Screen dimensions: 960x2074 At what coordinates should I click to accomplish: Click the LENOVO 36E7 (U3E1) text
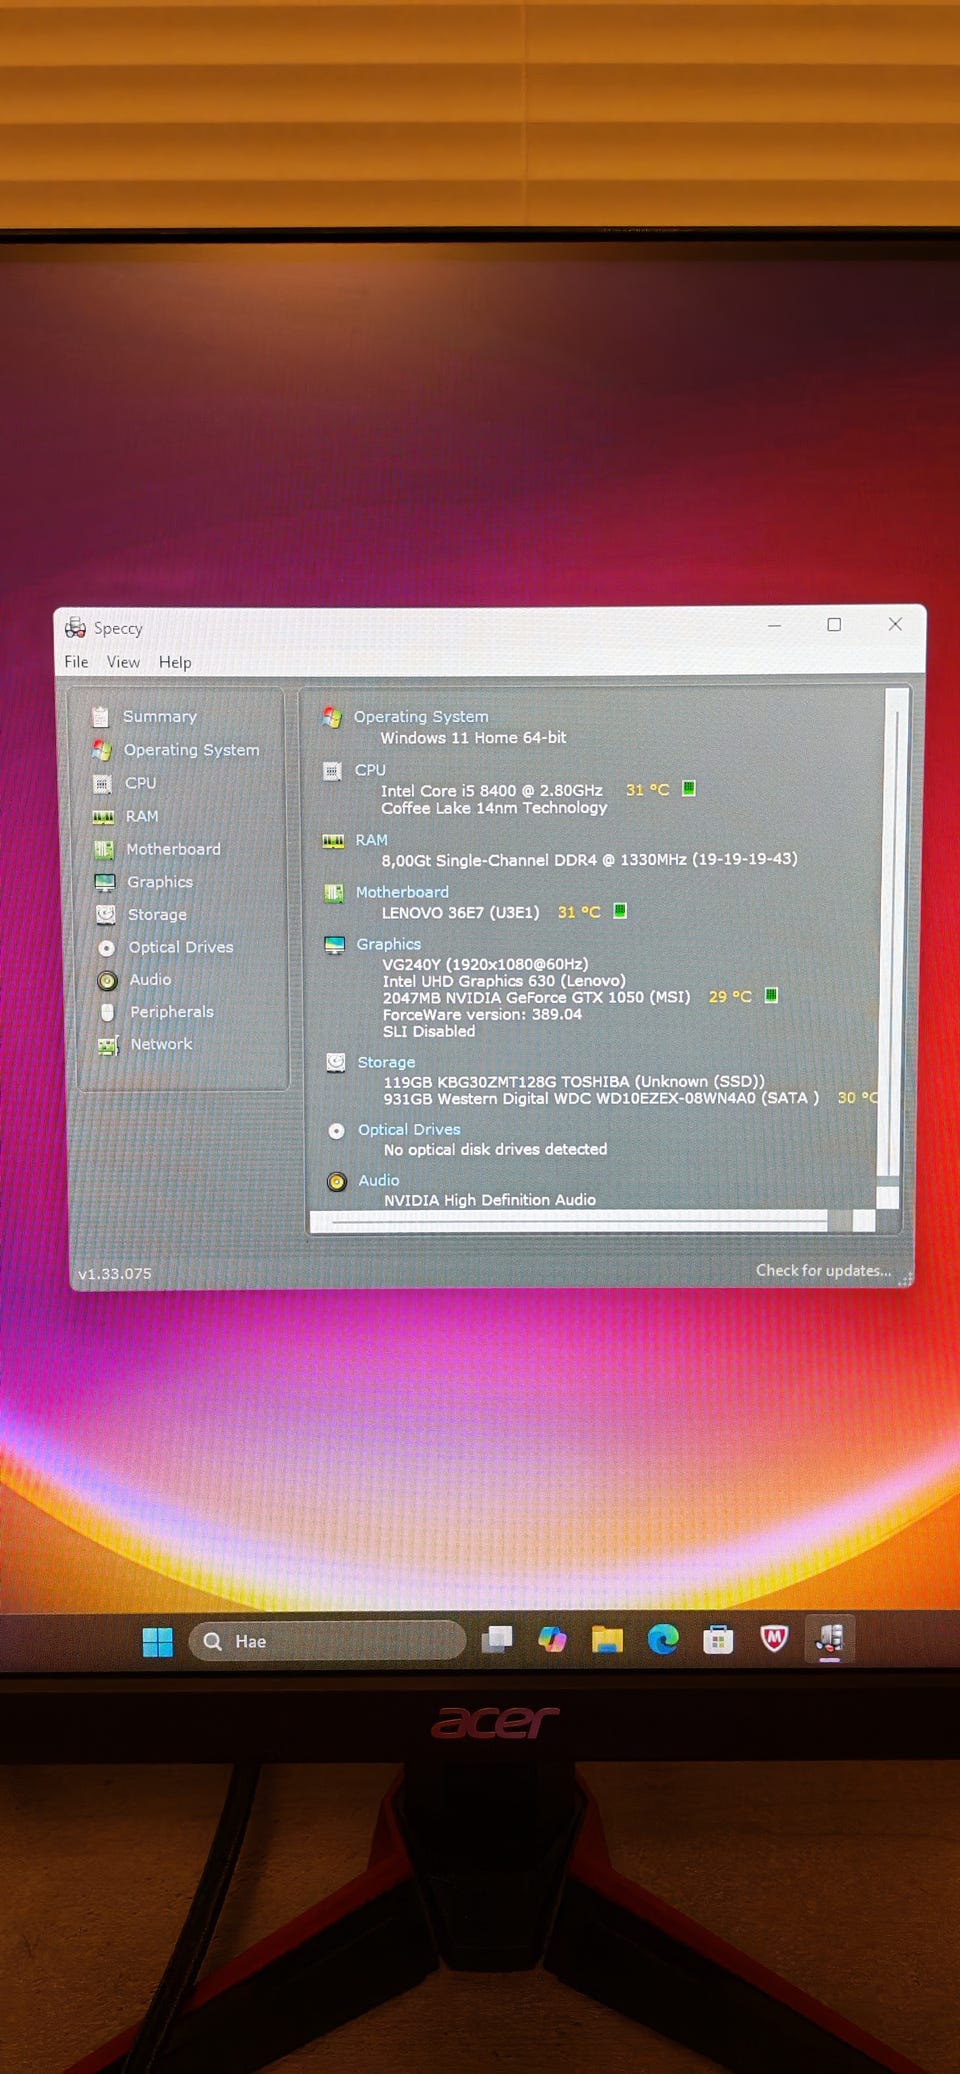point(460,913)
